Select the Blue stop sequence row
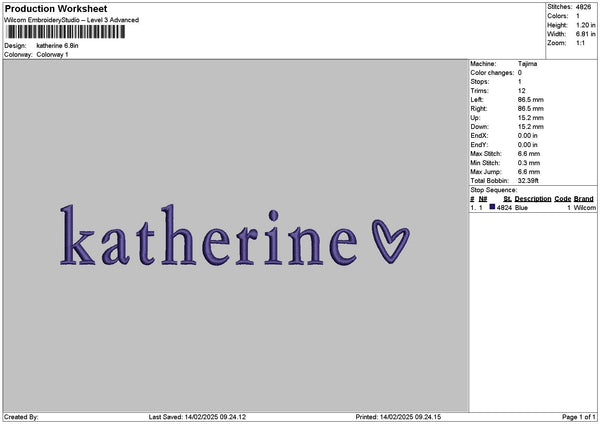The width and height of the screenshot is (600, 424). [532, 207]
